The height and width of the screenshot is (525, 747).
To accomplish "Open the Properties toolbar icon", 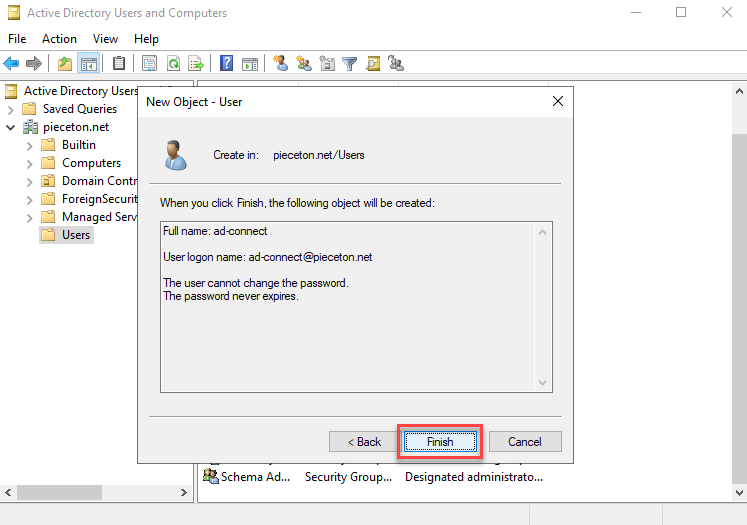I will coord(149,63).
